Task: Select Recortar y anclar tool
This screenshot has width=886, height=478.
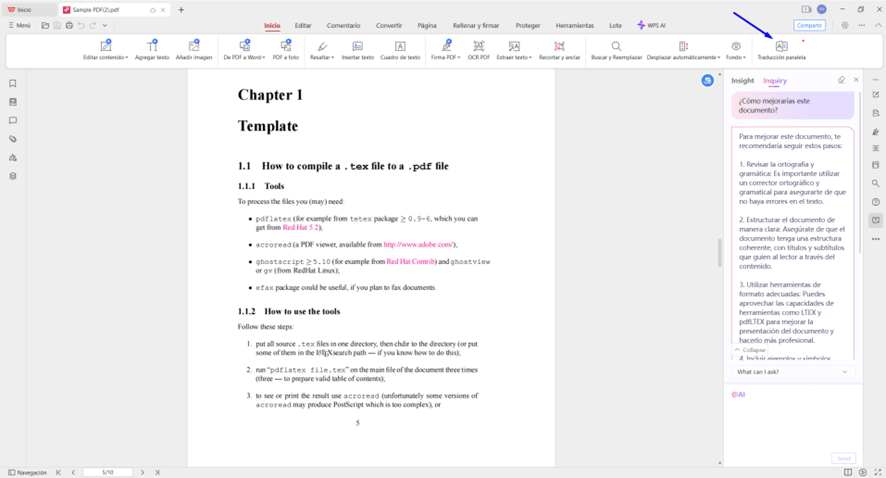Action: 559,50
